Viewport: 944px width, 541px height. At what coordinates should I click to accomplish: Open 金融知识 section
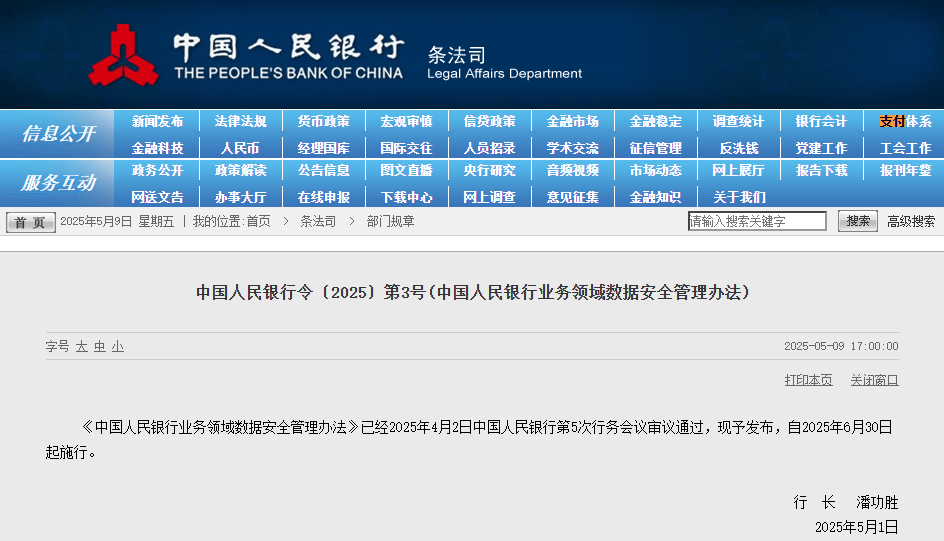(656, 197)
